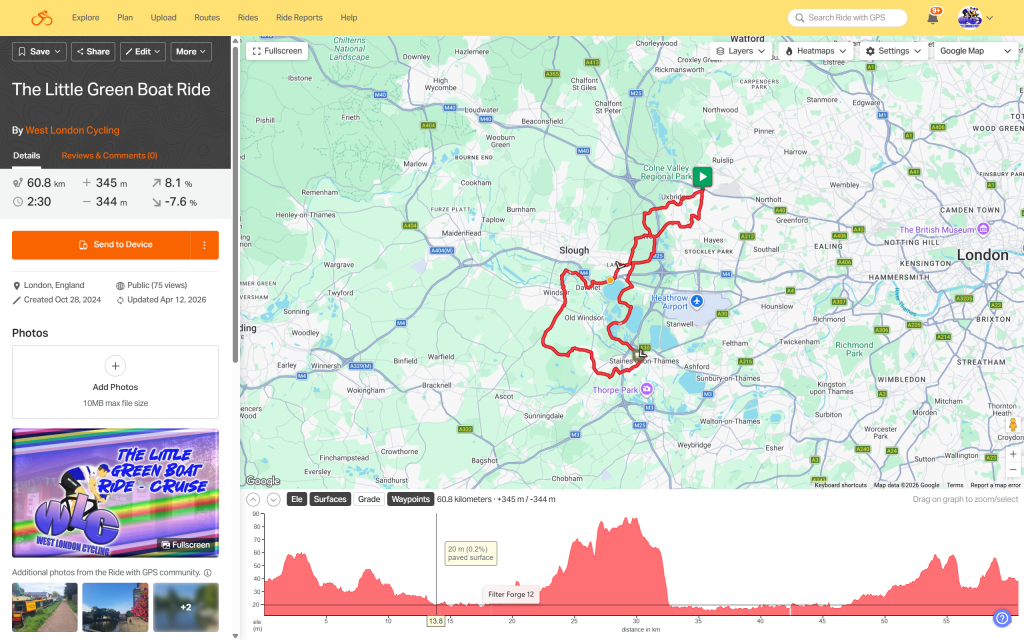
Task: Open the Routes menu
Action: tap(207, 18)
